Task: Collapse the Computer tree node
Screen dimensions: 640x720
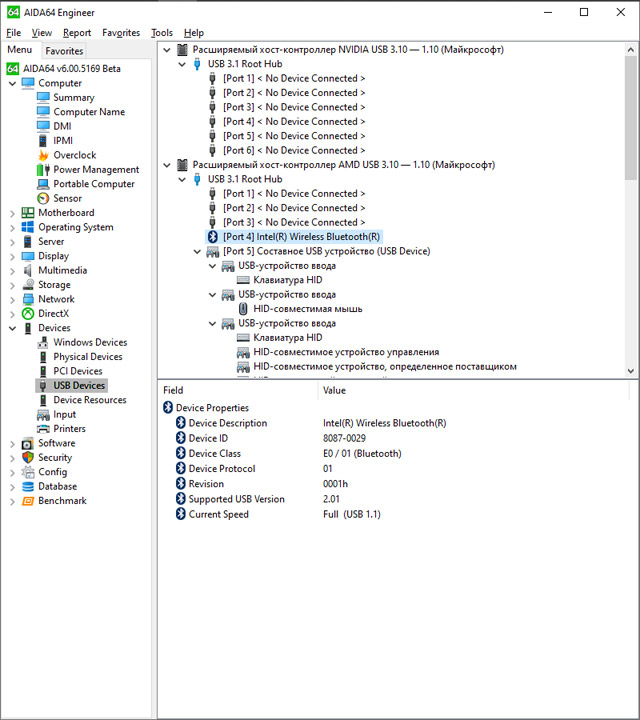Action: pos(12,83)
